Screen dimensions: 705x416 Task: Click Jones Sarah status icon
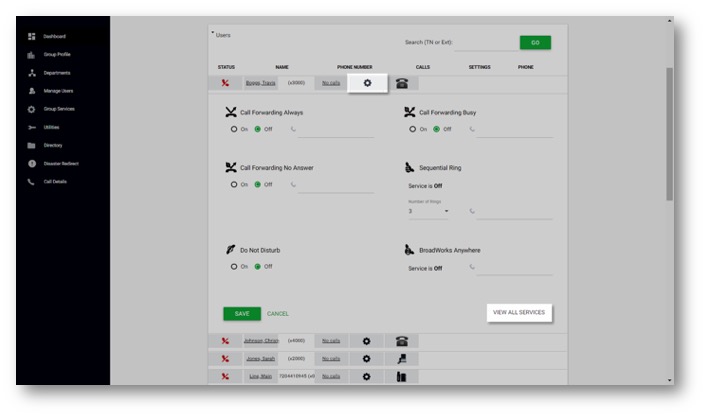point(225,359)
